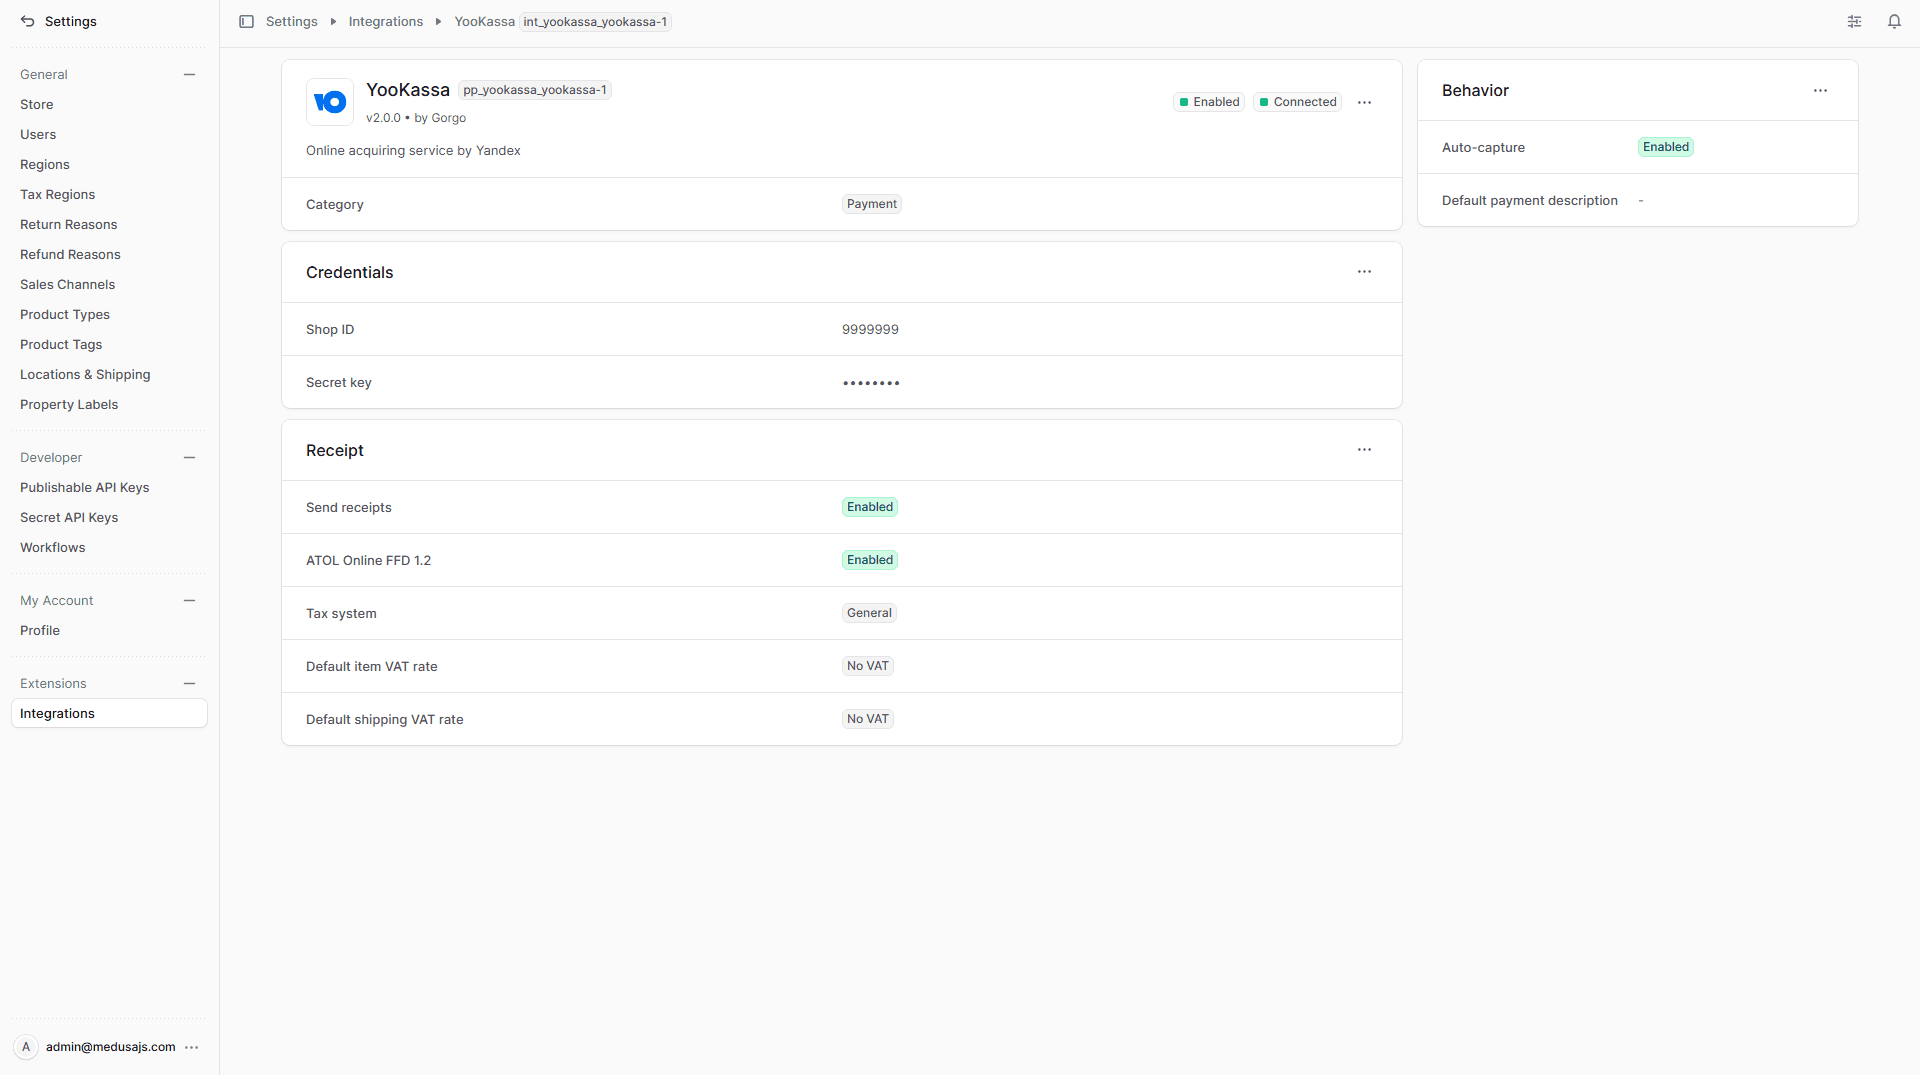Viewport: 1920px width, 1075px height.
Task: Open admin user account menu dots
Action: point(192,1047)
